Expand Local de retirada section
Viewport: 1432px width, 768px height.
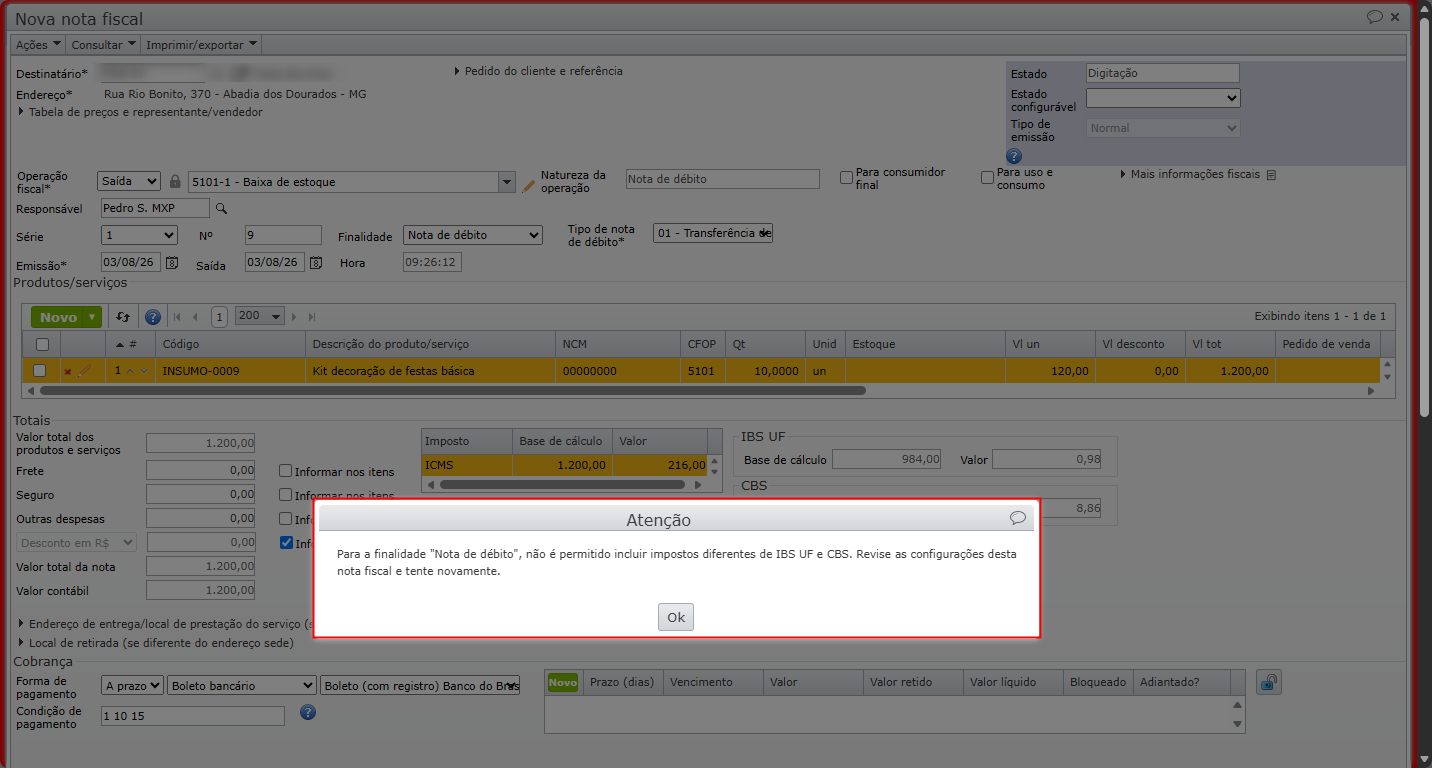coord(156,643)
